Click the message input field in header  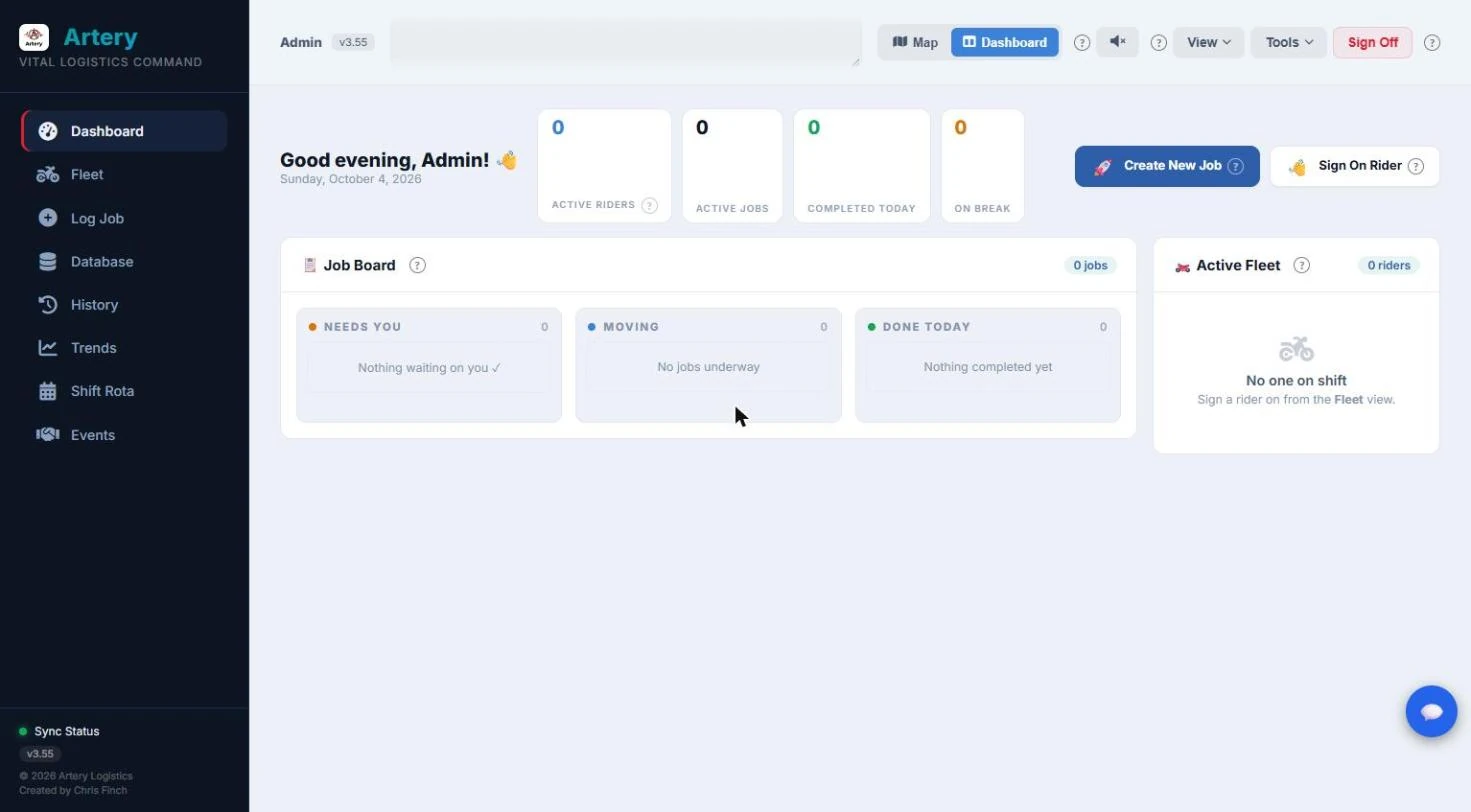point(626,43)
